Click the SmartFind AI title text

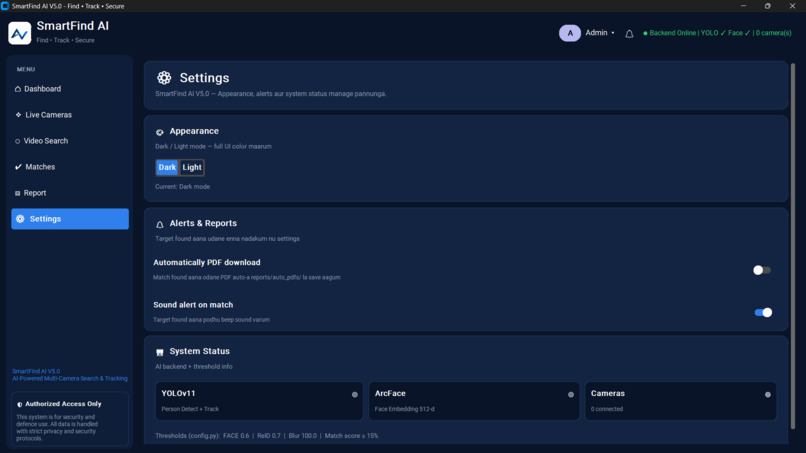pyautogui.click(x=72, y=26)
